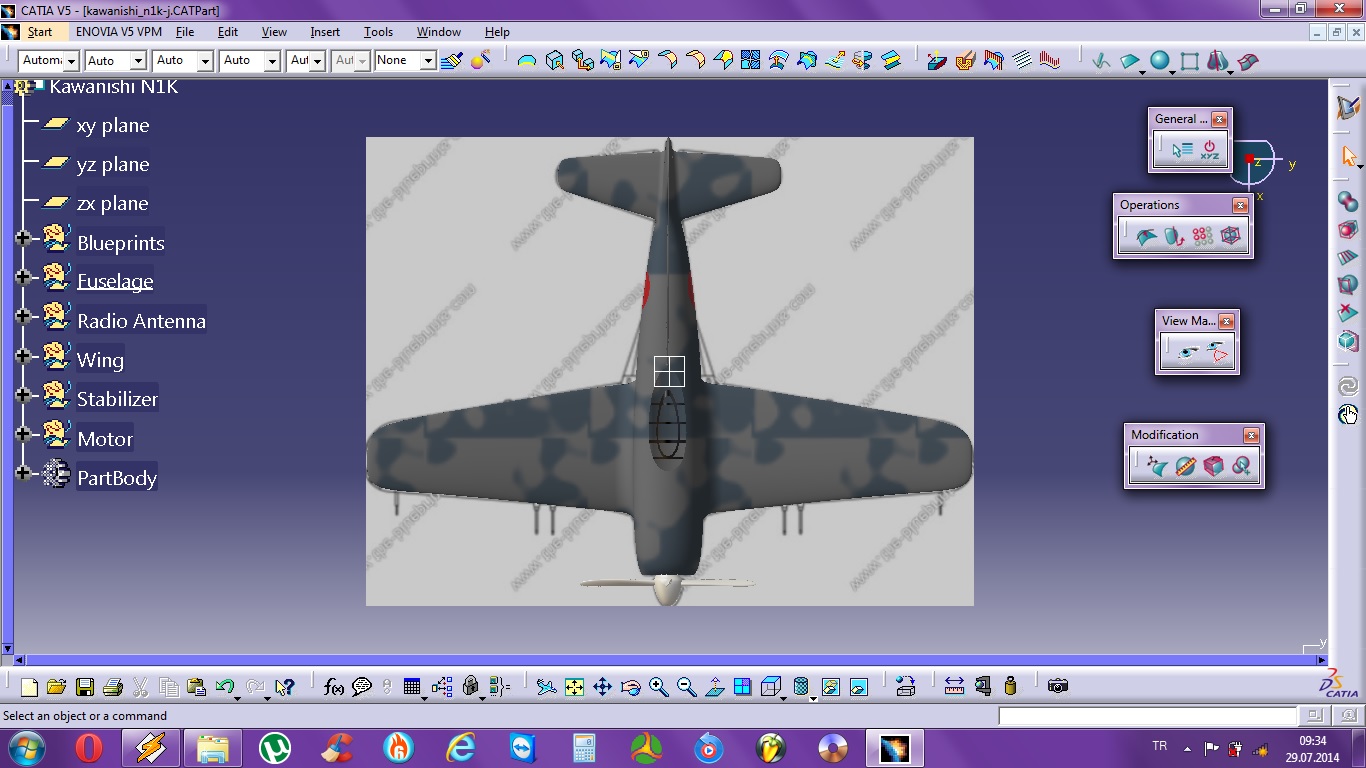
Task: Click the command input field in status bar
Action: coord(1147,716)
